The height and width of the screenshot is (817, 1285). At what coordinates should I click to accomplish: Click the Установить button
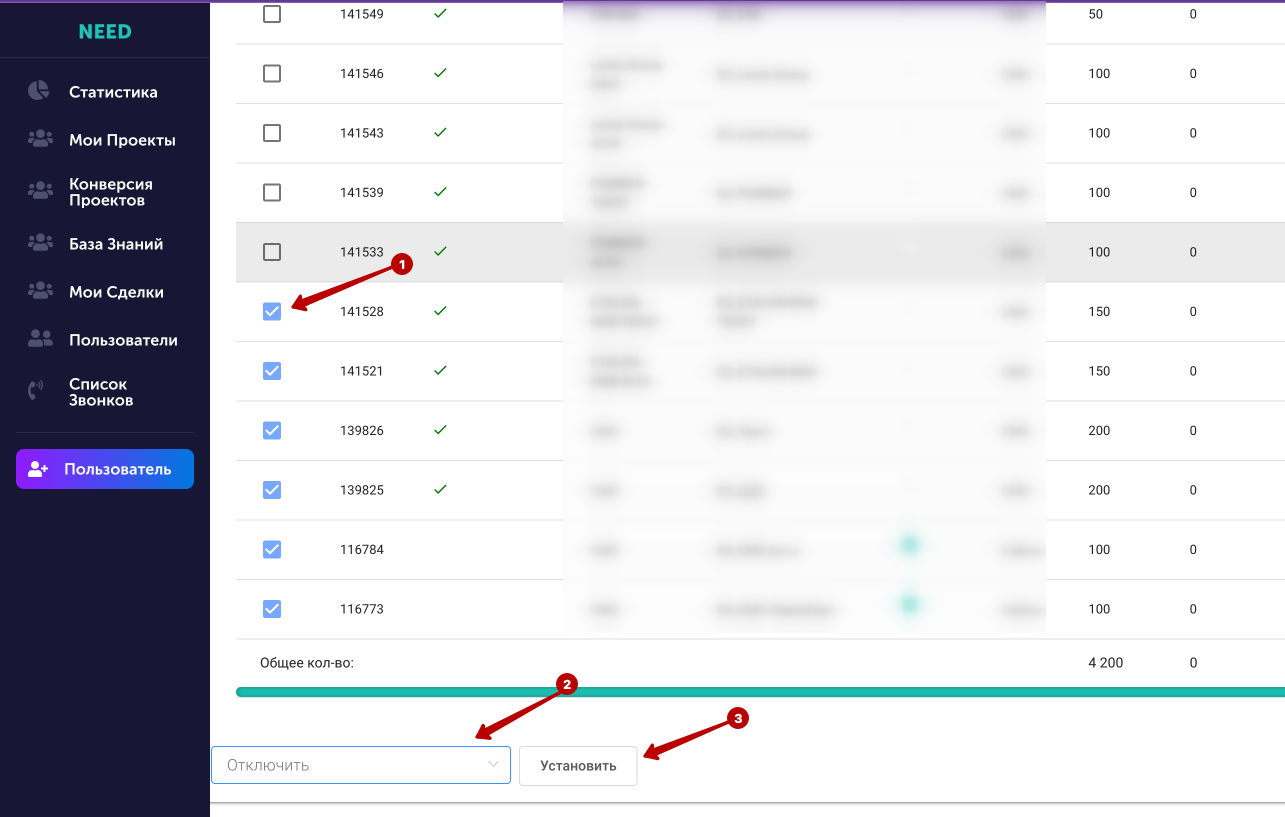578,766
